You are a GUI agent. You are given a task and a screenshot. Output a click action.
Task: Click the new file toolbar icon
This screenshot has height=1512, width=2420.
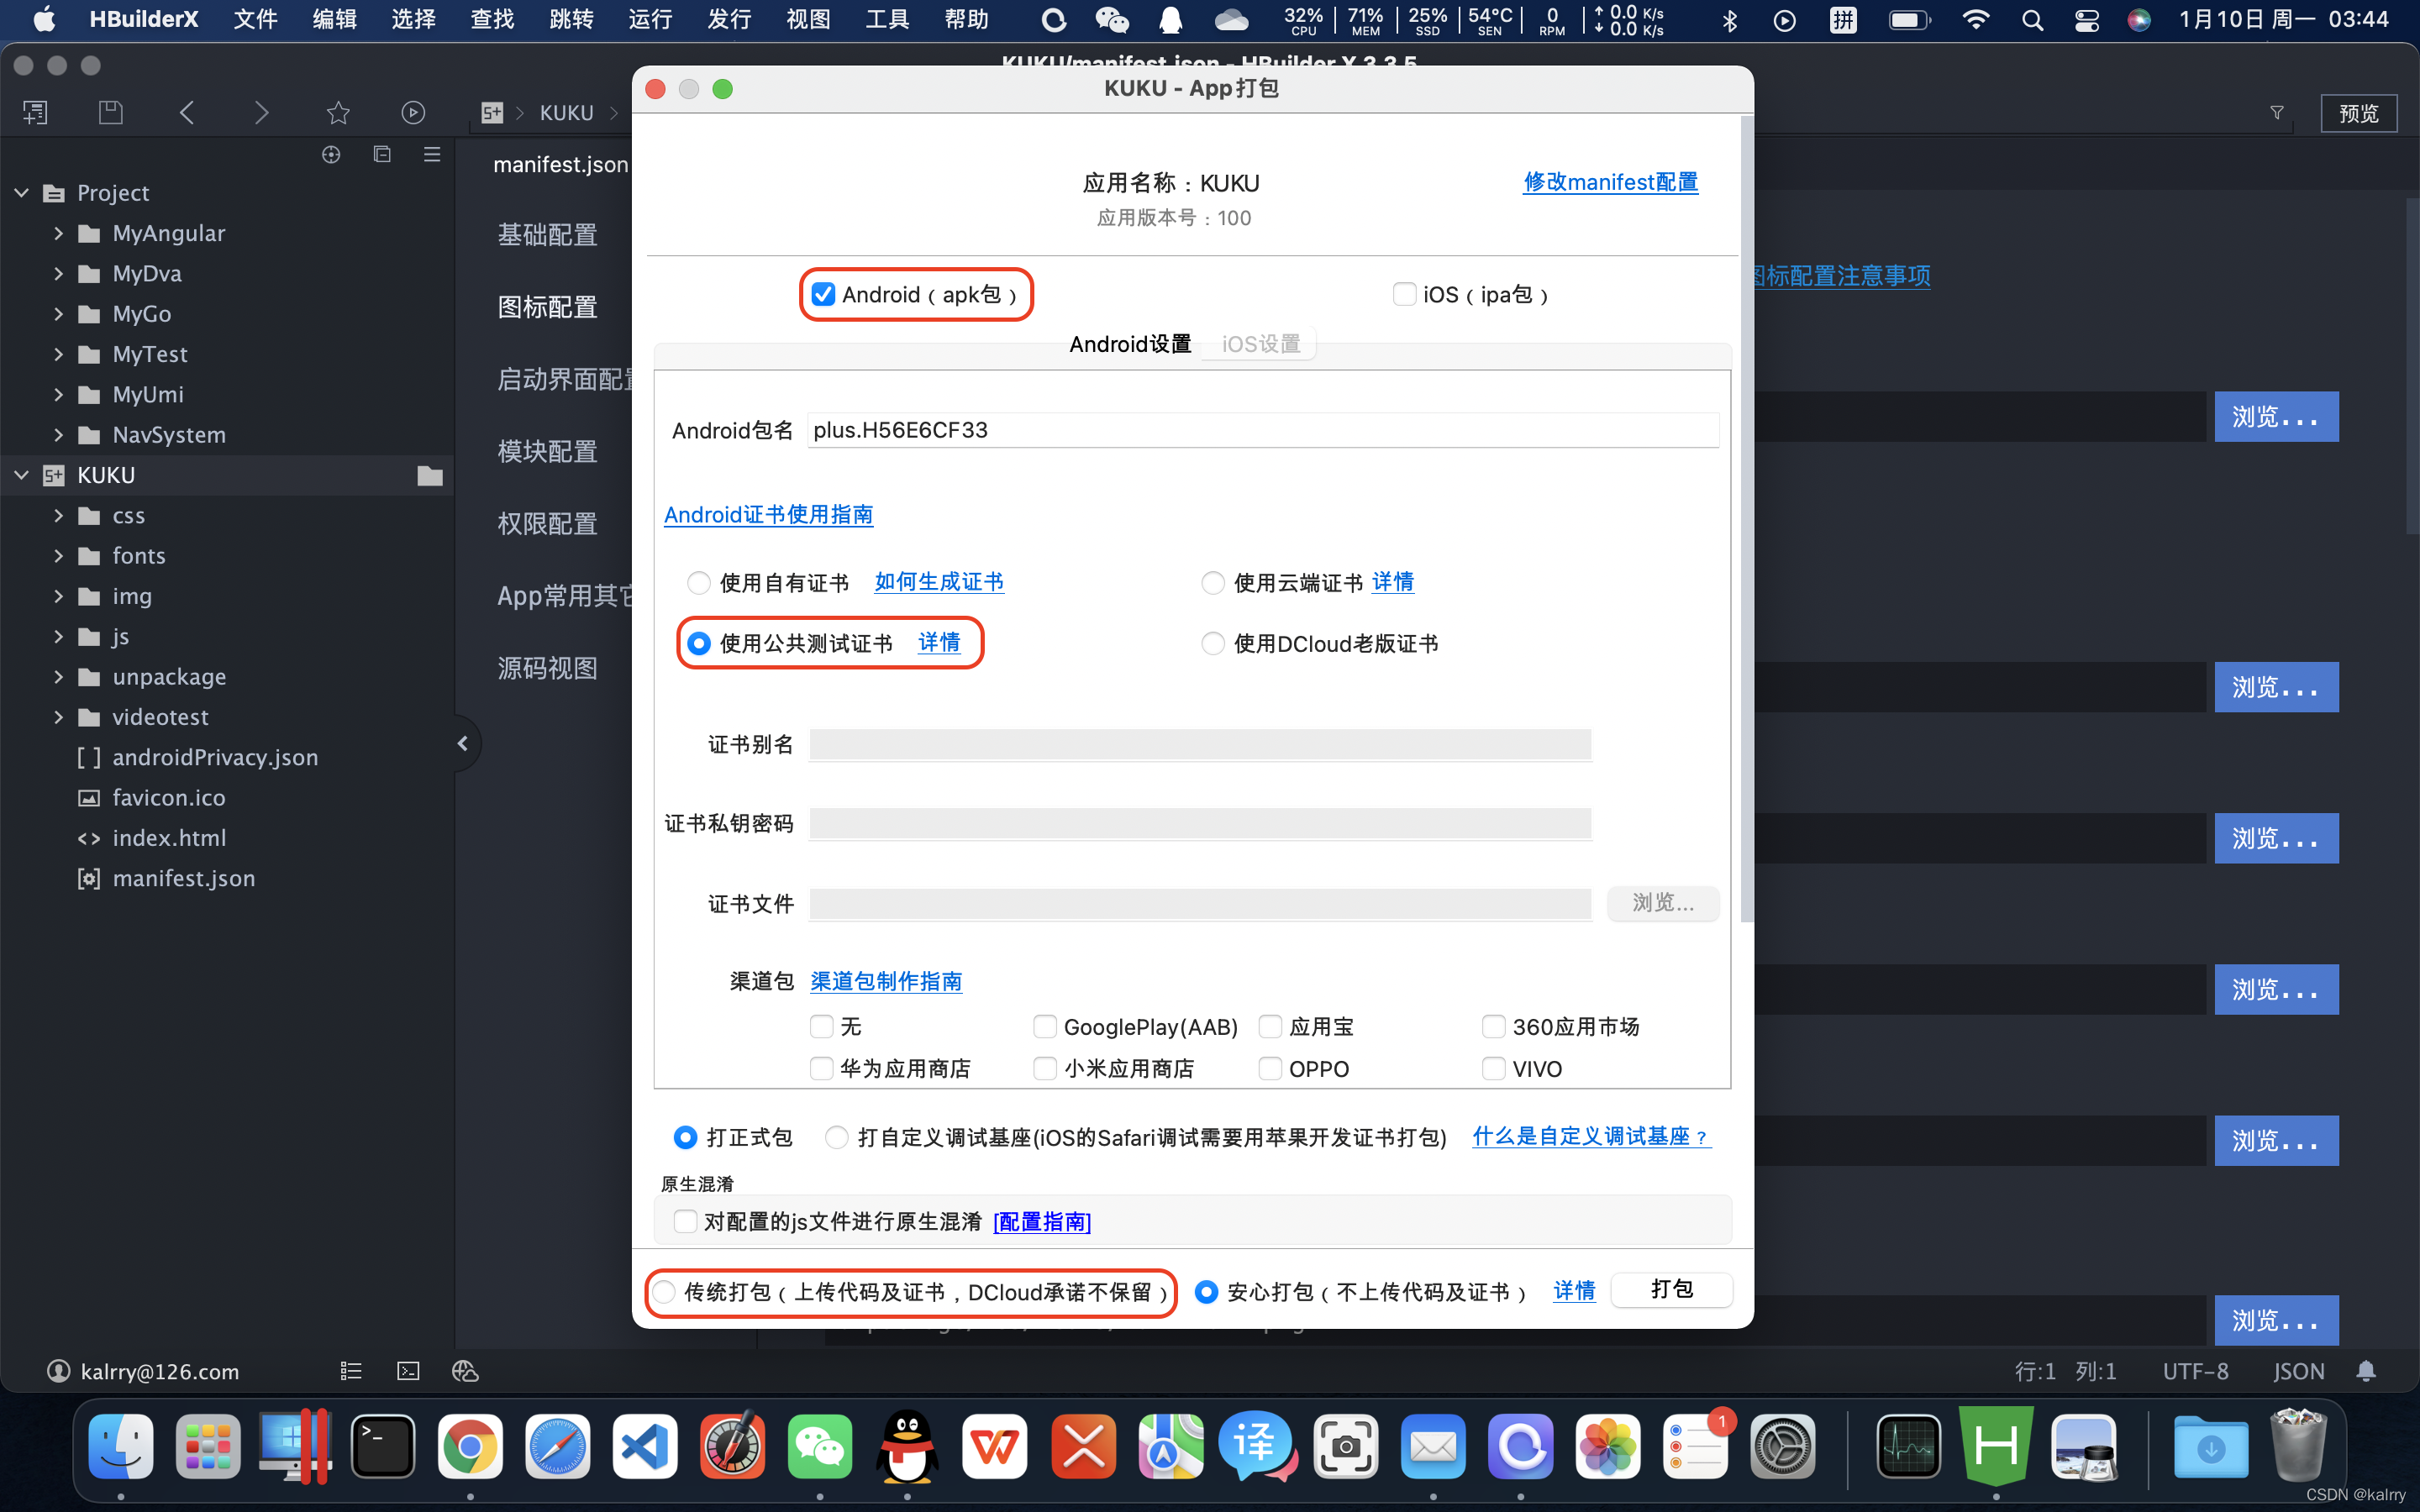(x=35, y=113)
